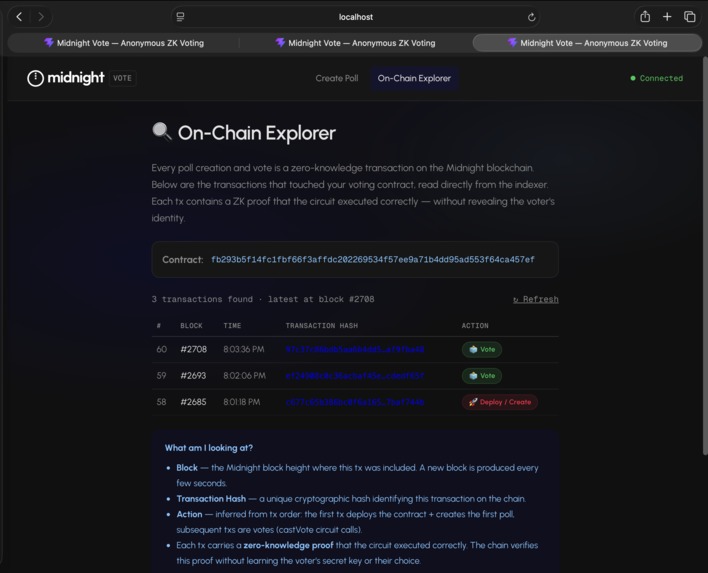The width and height of the screenshot is (708, 573).
Task: Click the page vertical scrollbar
Action: pyautogui.click(x=705, y=256)
